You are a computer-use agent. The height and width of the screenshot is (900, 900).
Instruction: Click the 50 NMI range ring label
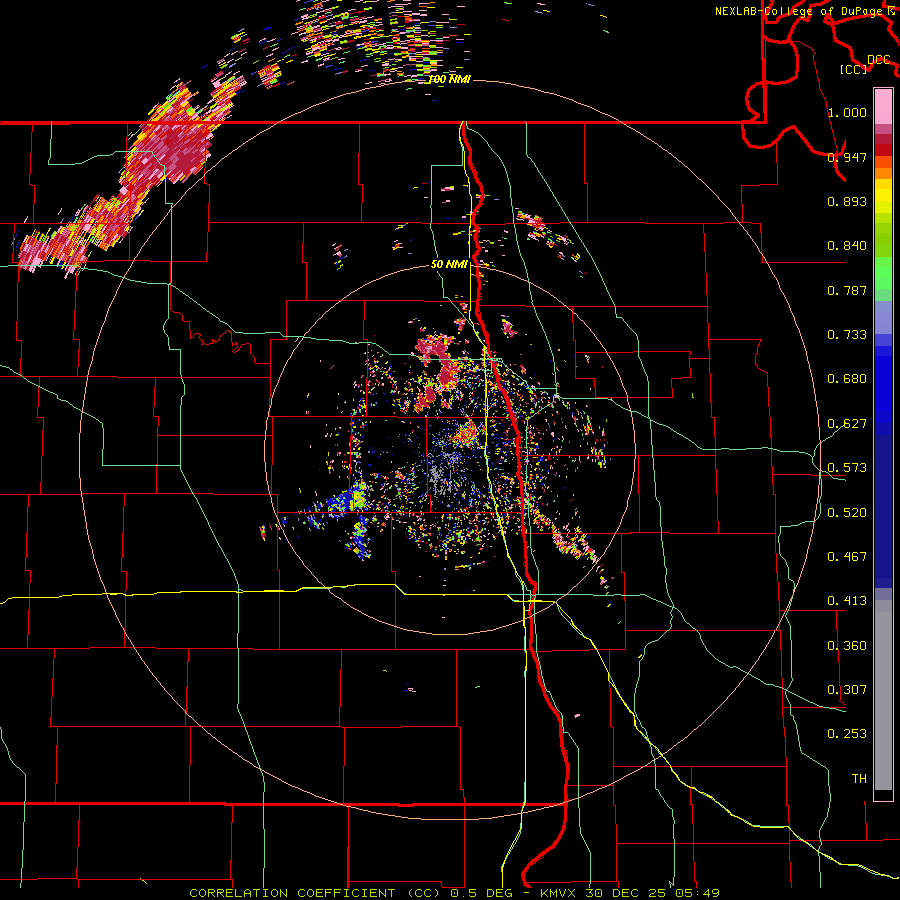point(449,265)
